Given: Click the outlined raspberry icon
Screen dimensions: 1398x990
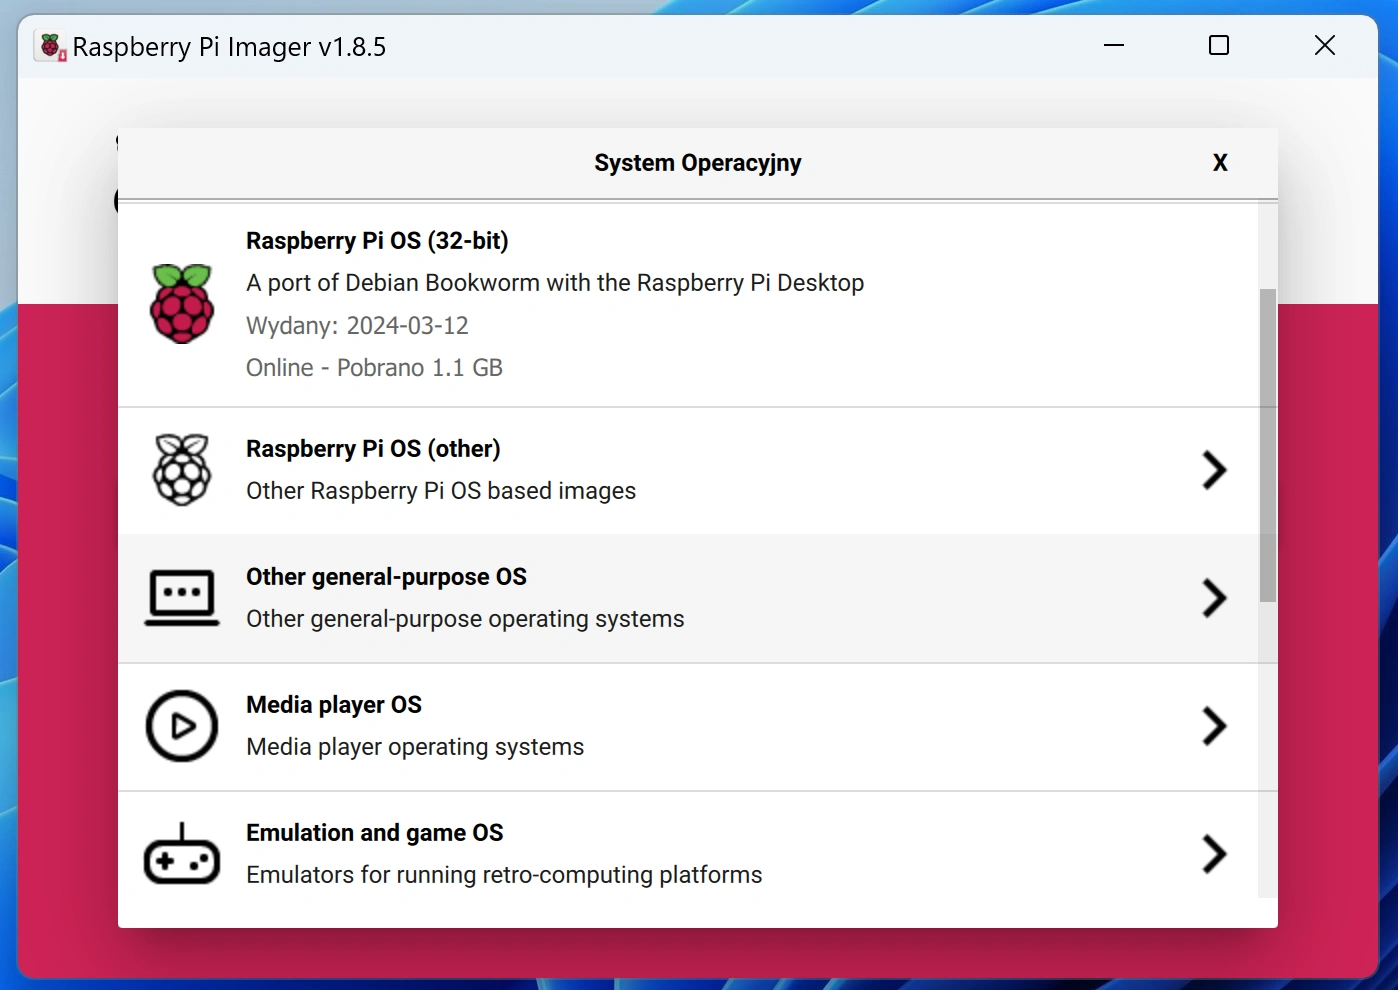Looking at the screenshot, I should coord(182,470).
